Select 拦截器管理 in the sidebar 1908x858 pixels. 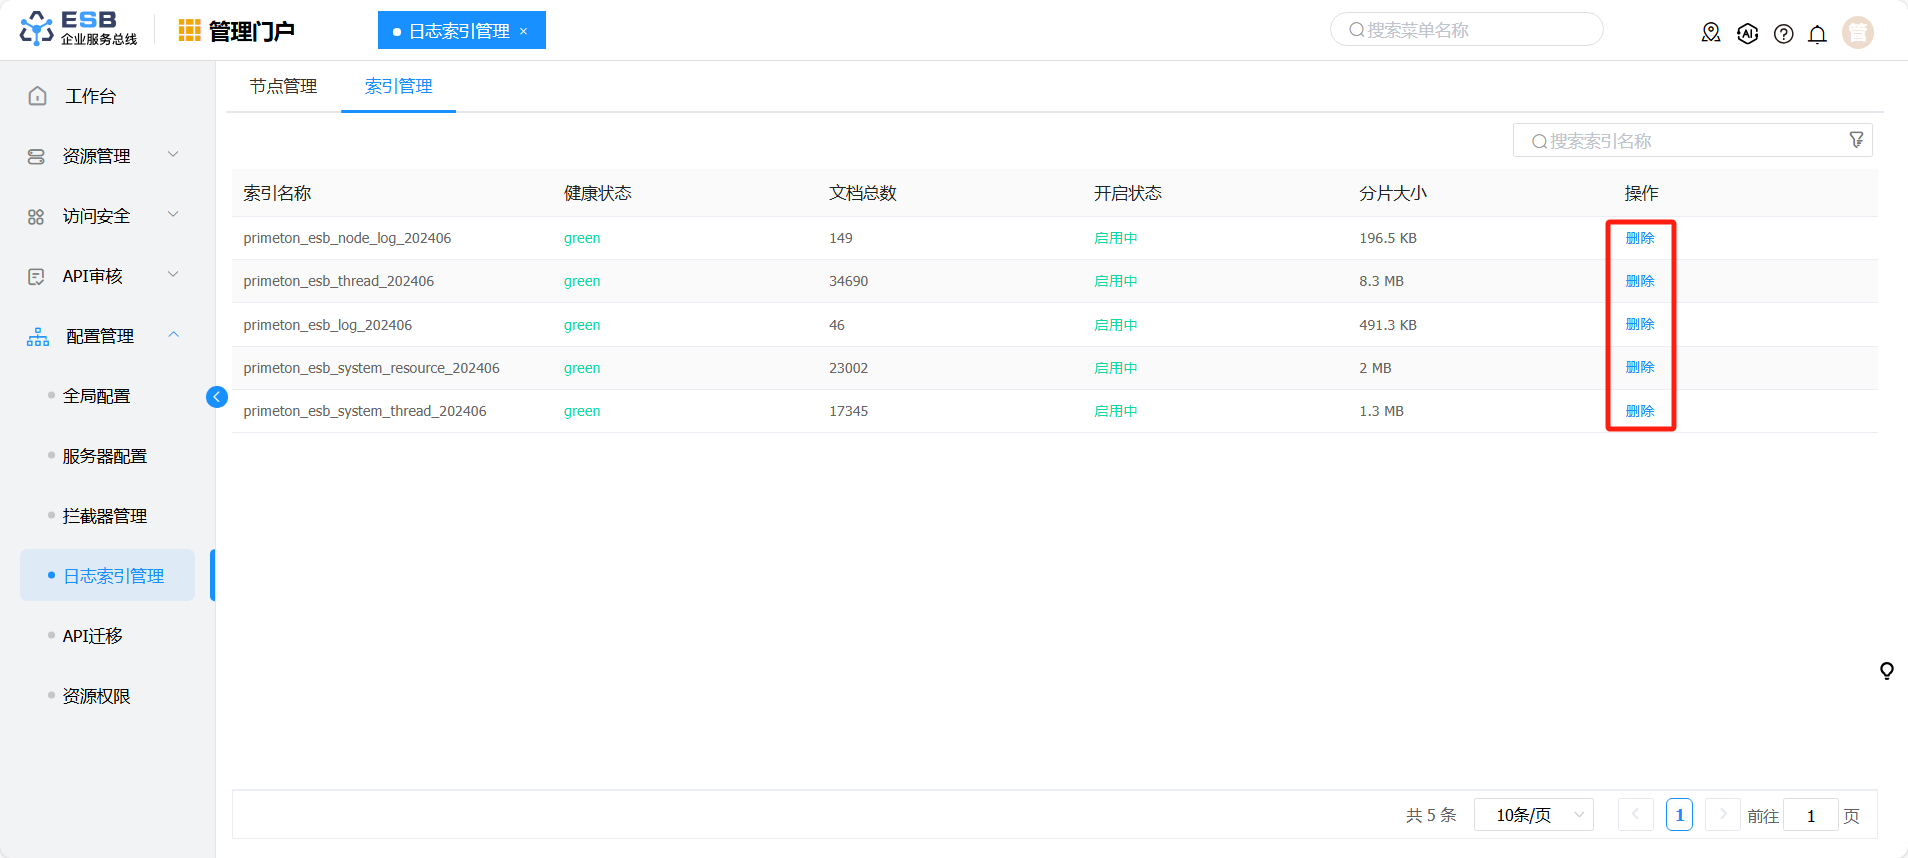click(x=105, y=516)
